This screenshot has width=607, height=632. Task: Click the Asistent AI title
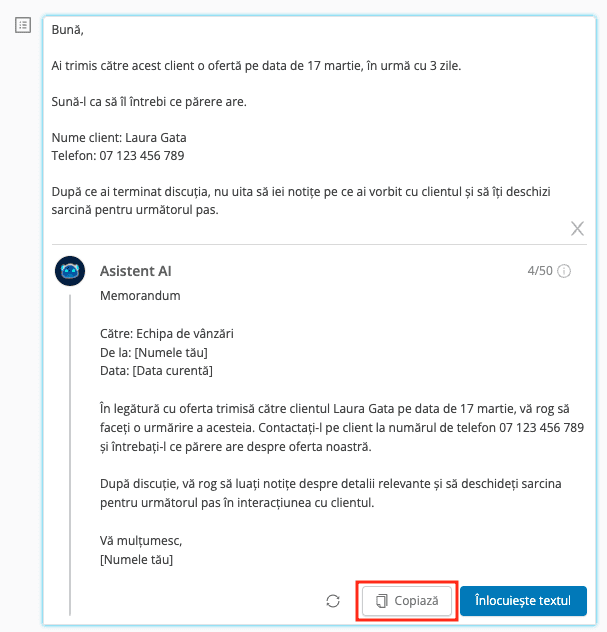pos(135,271)
